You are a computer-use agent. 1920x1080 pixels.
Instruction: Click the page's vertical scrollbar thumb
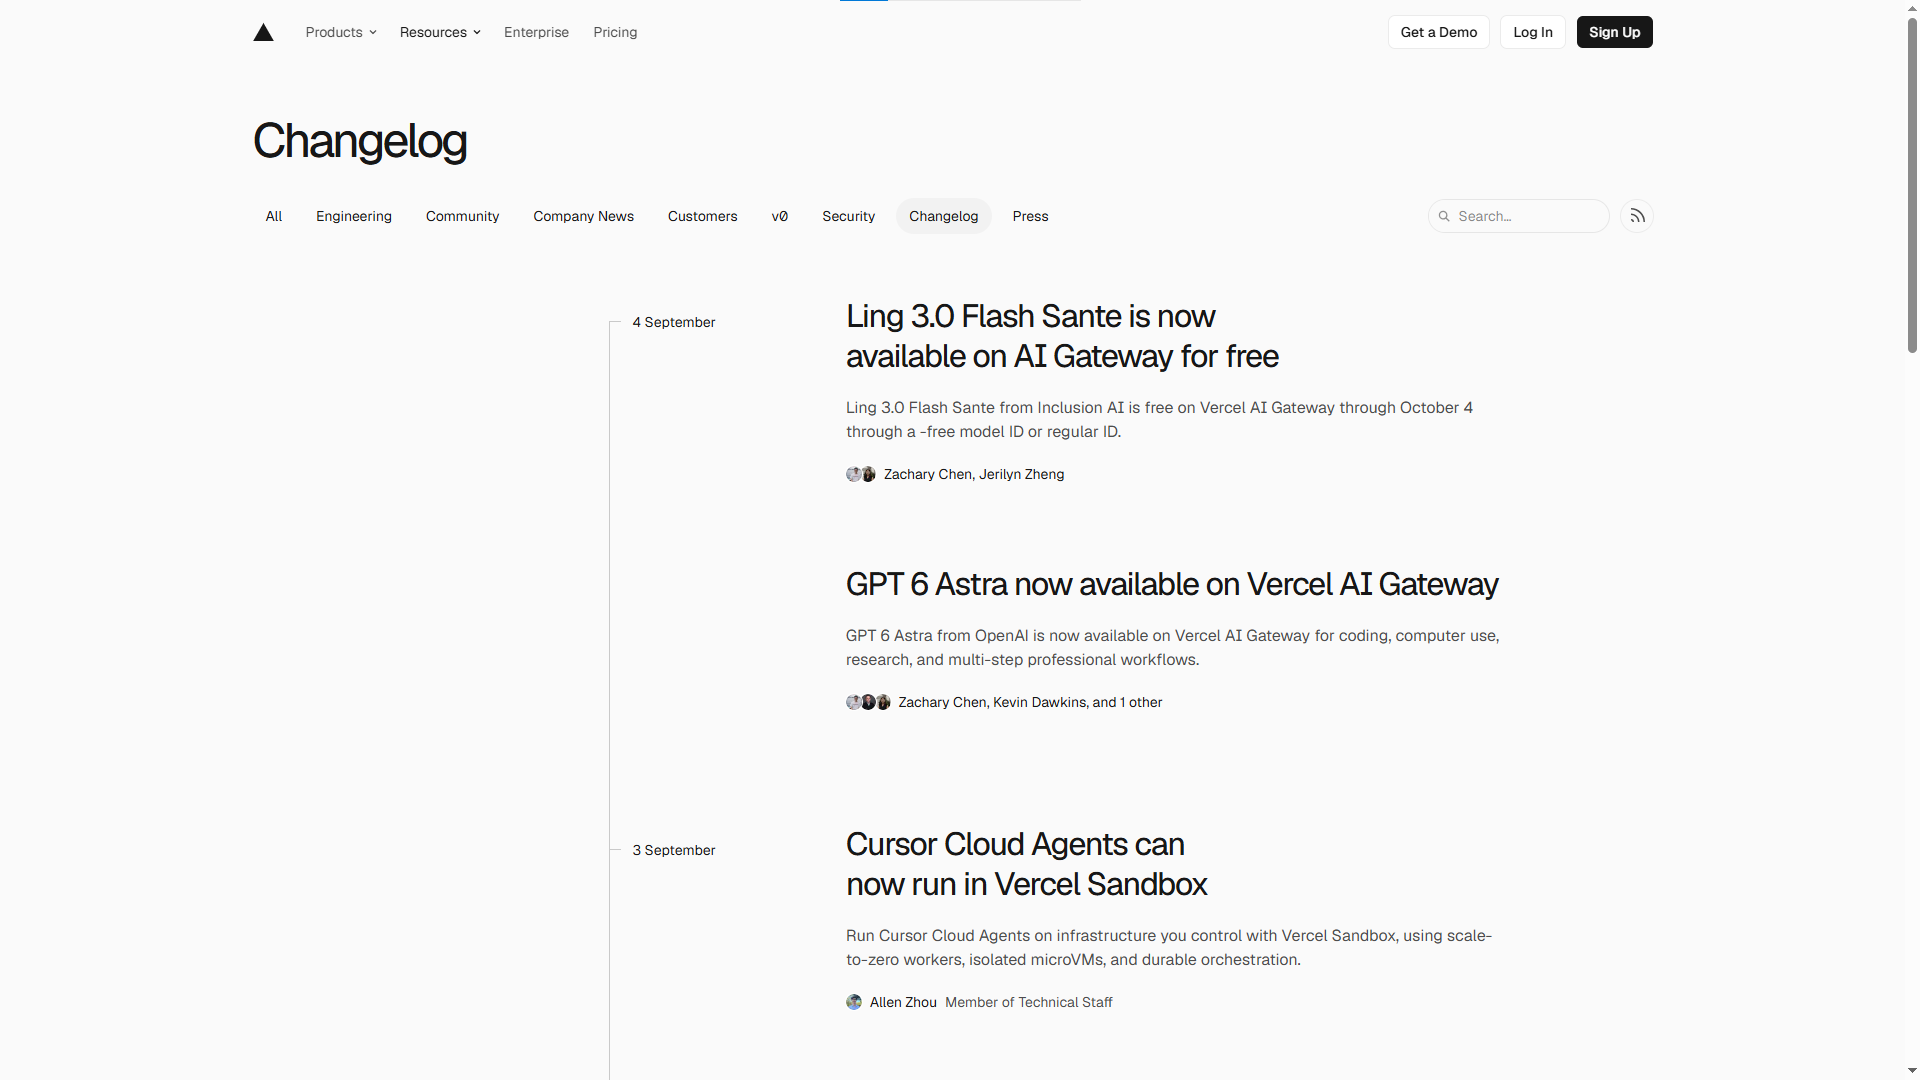tap(1912, 186)
